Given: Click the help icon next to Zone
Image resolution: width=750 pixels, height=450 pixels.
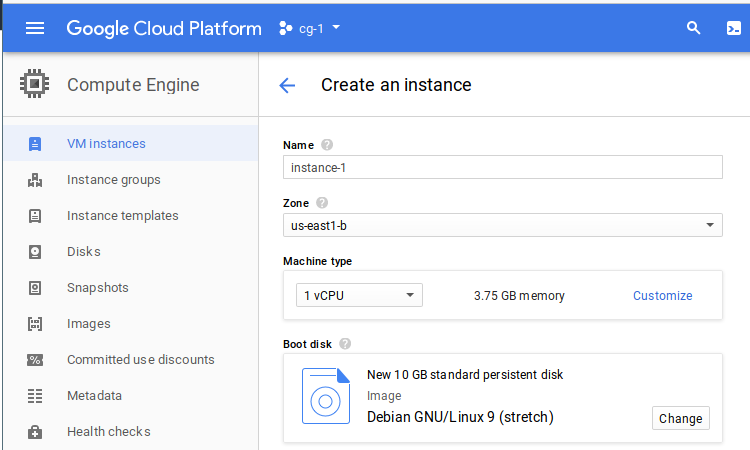Looking at the screenshot, I should [x=322, y=203].
